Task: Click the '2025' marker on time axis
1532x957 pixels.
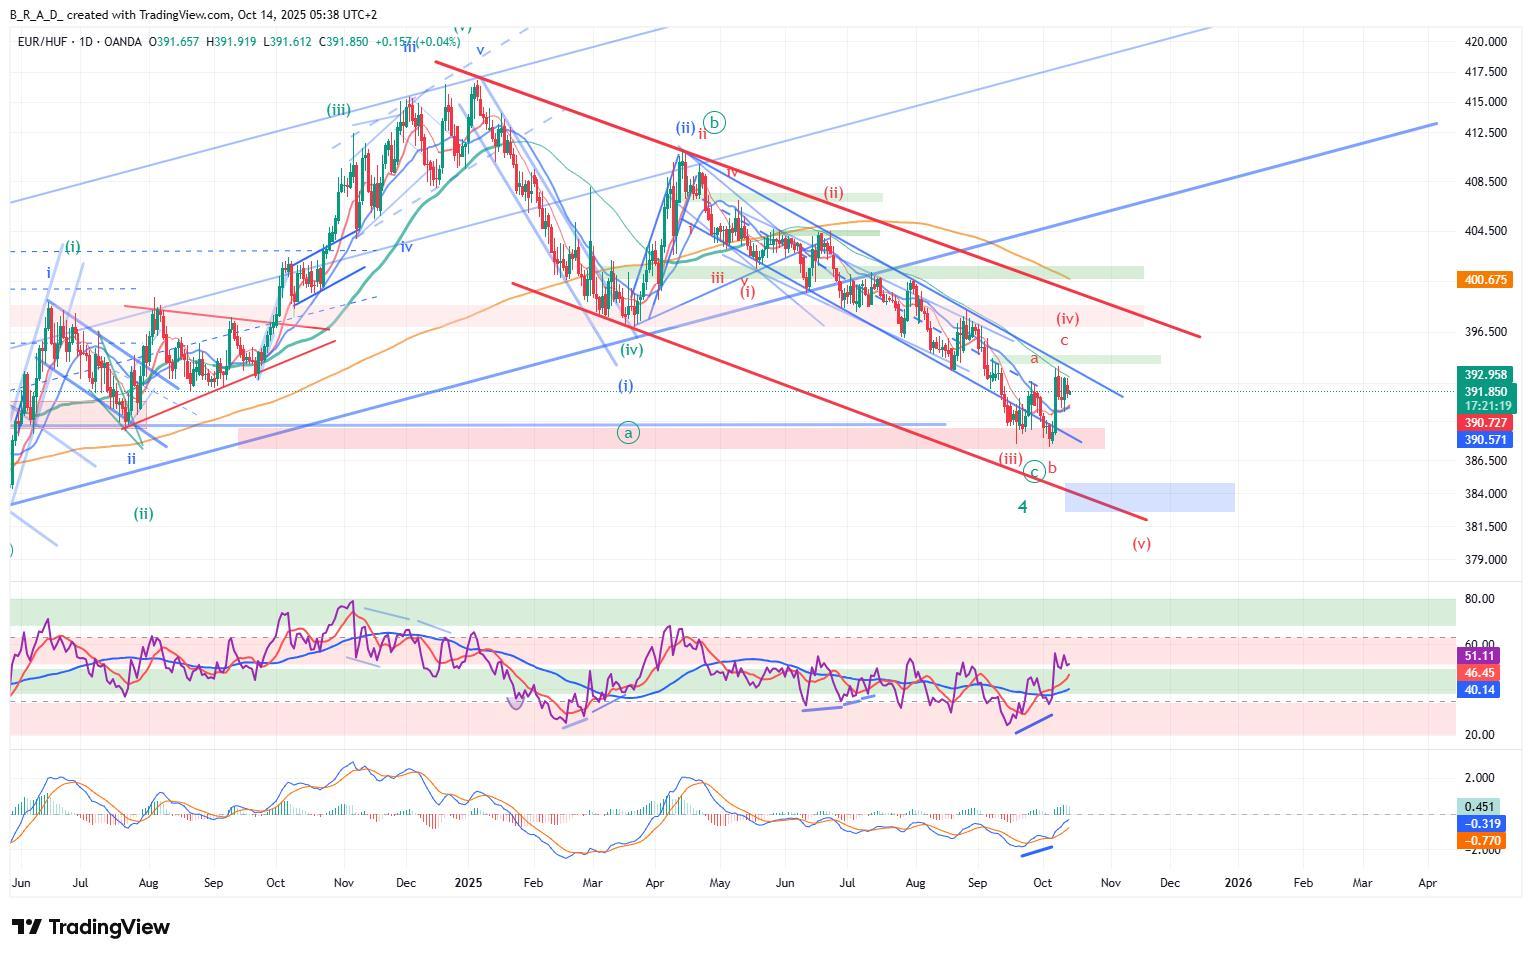Action: [x=468, y=883]
